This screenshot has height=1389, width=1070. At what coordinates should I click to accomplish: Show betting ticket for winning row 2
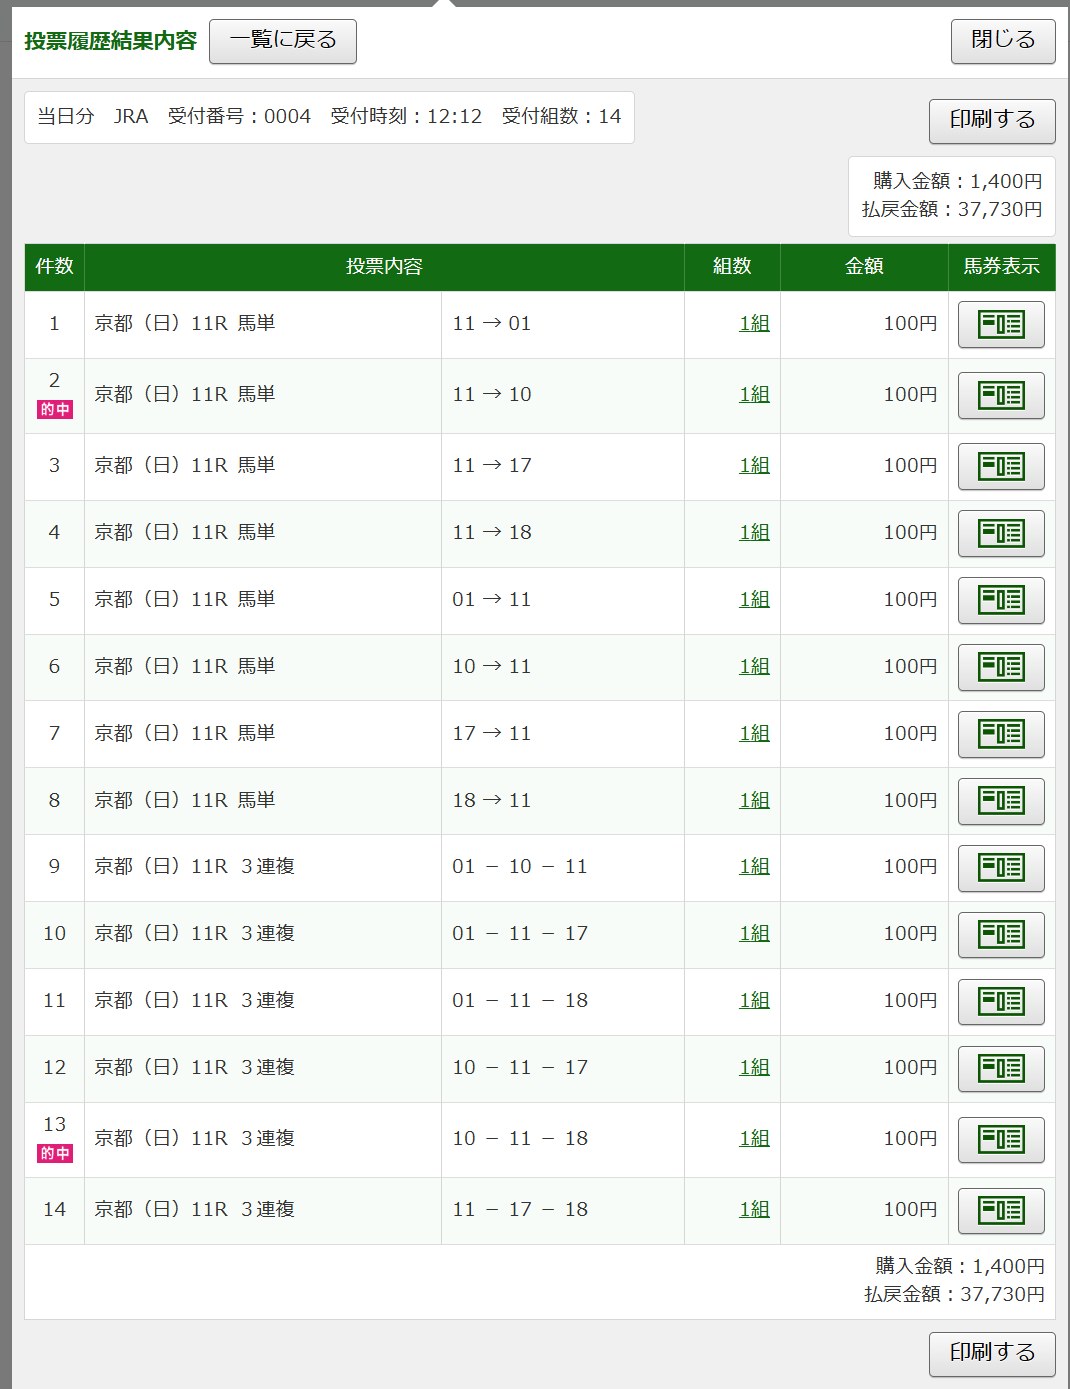(x=1000, y=395)
